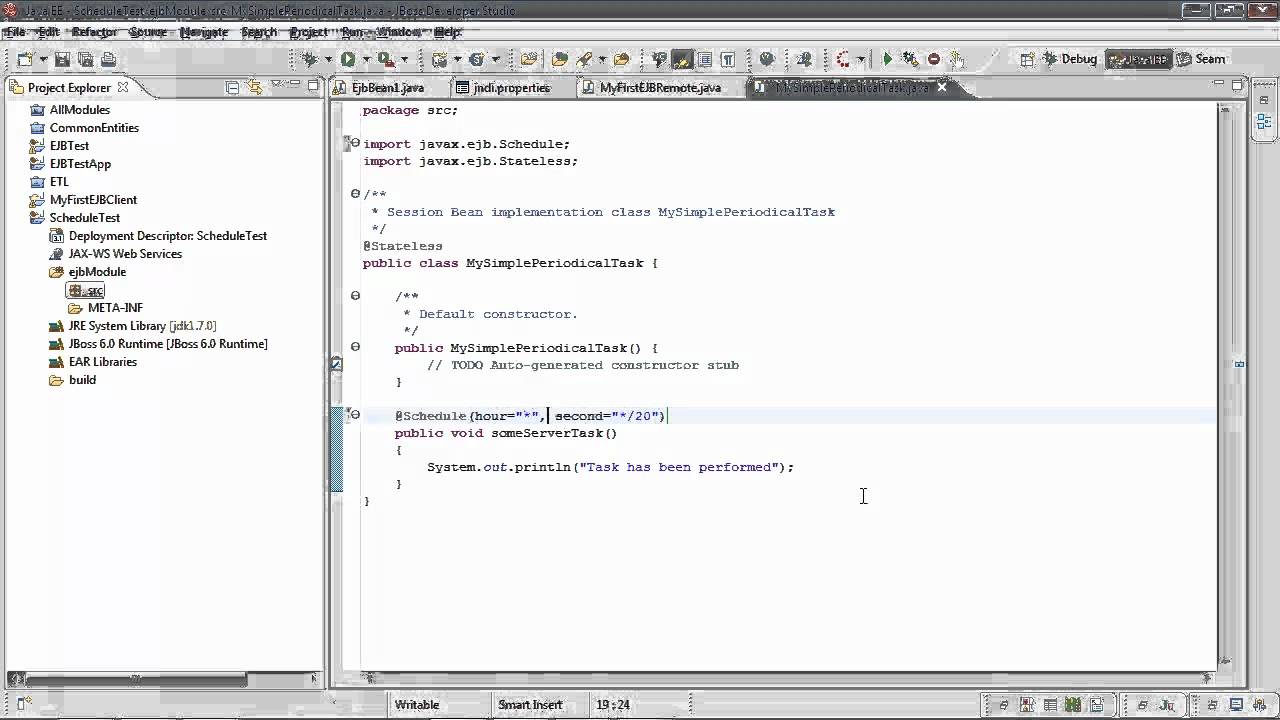Collapse the @Schedule method fold marker
This screenshot has width=1280, height=720.
pyautogui.click(x=355, y=414)
